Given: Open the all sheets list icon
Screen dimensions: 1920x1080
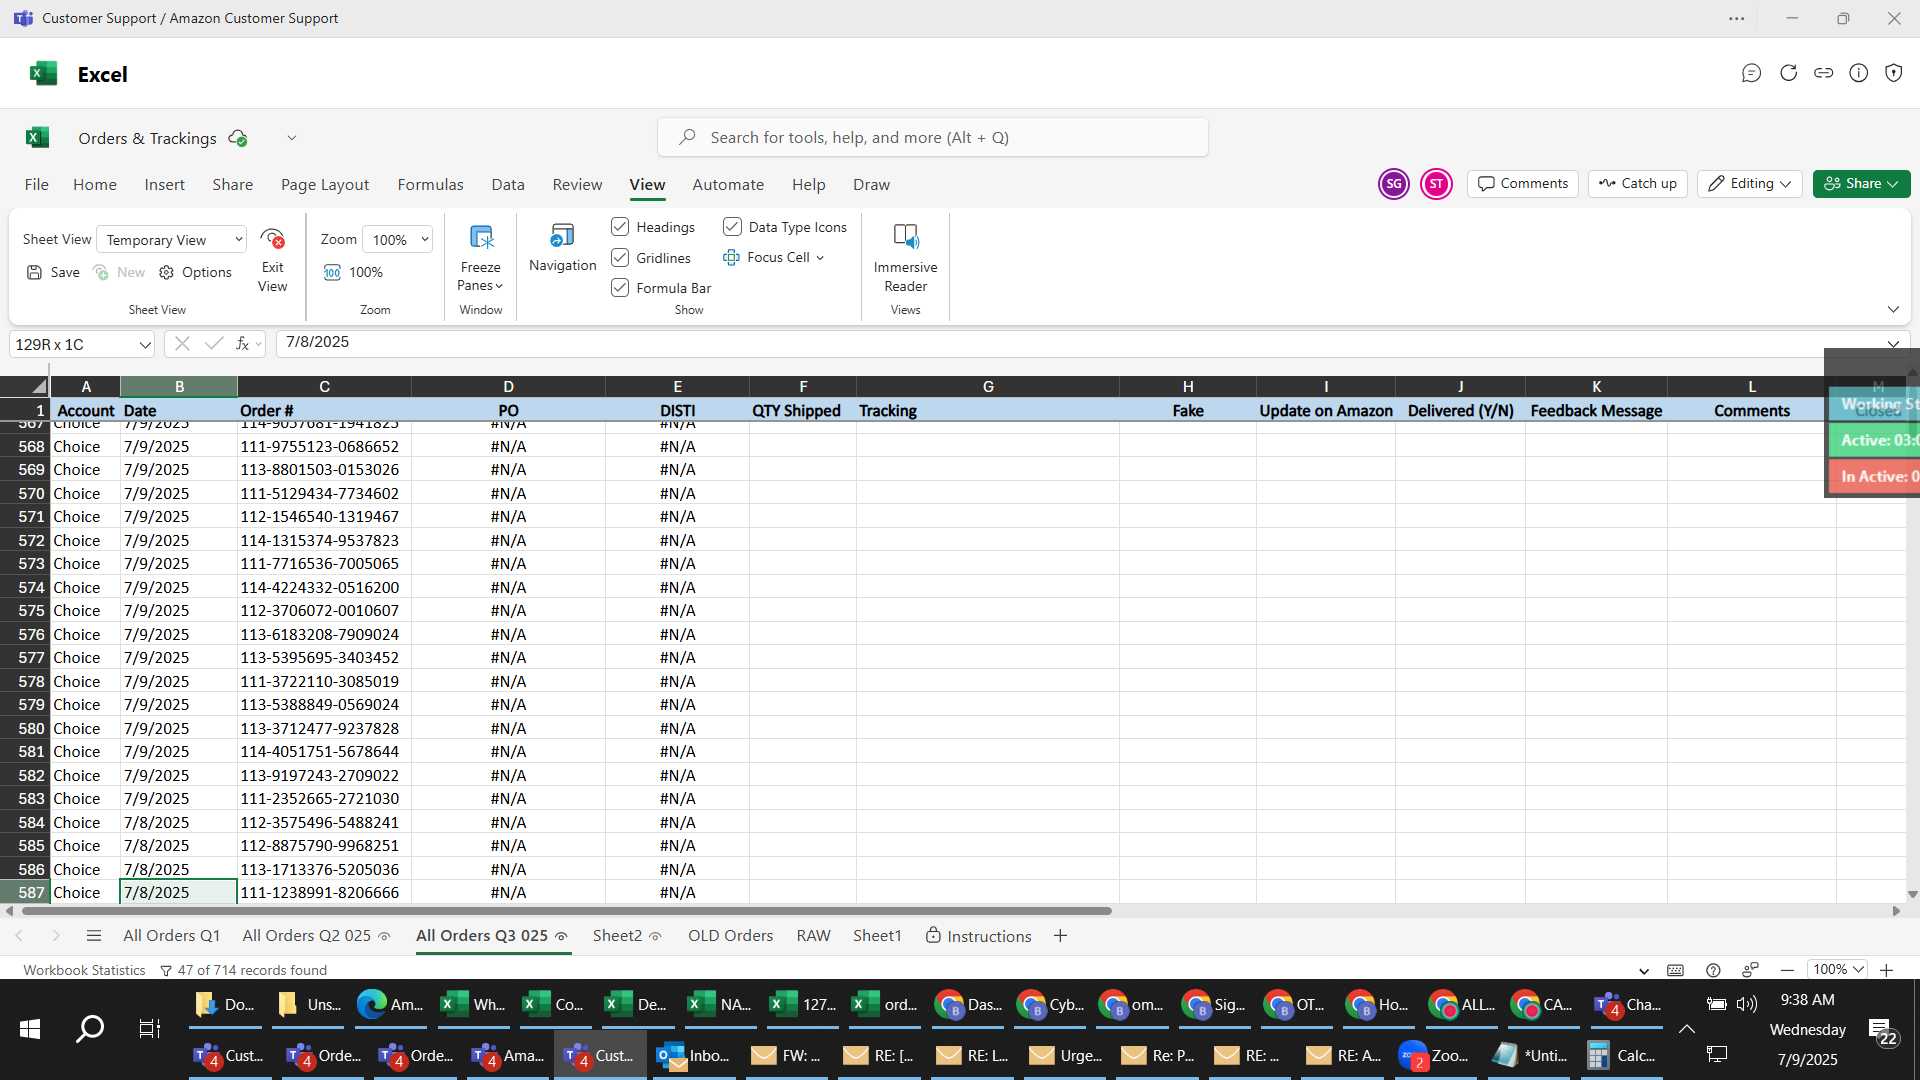Looking at the screenshot, I should click(94, 936).
